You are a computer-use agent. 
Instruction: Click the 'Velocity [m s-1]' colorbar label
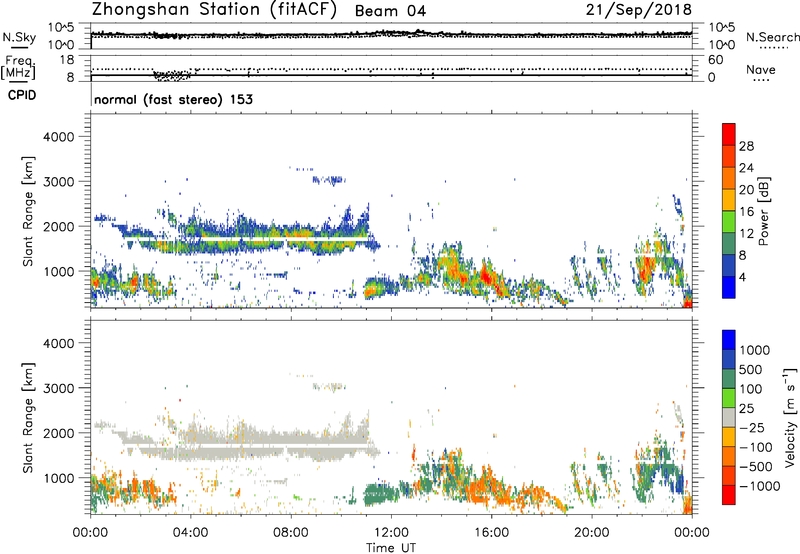coord(790,417)
